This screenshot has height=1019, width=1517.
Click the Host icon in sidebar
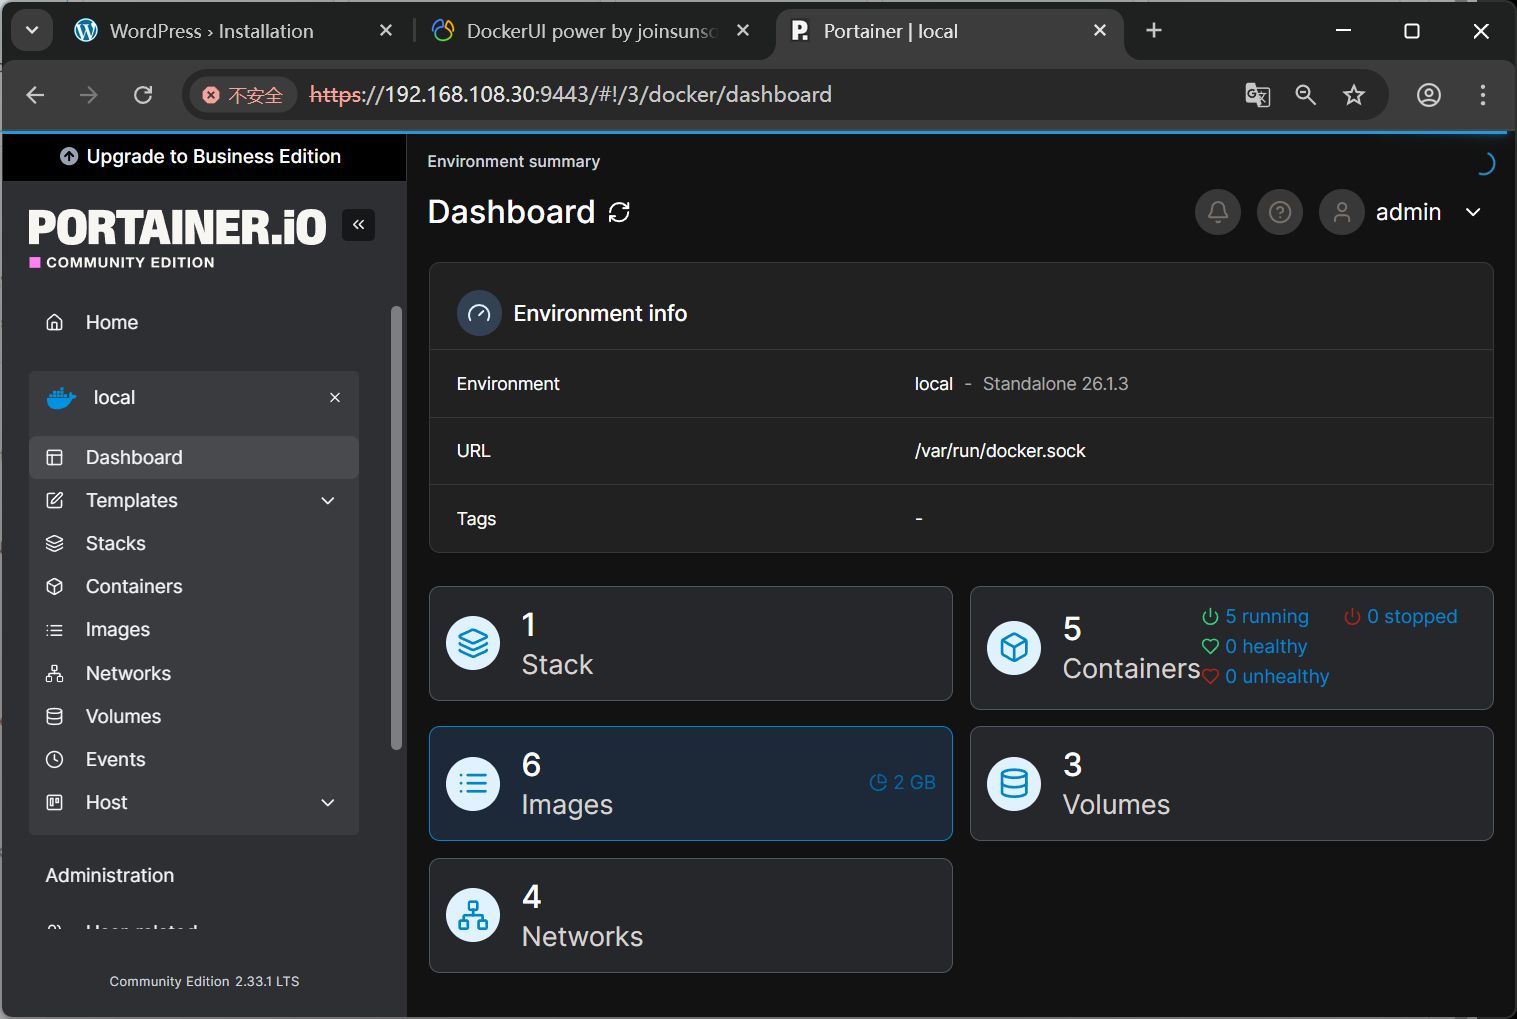[55, 802]
